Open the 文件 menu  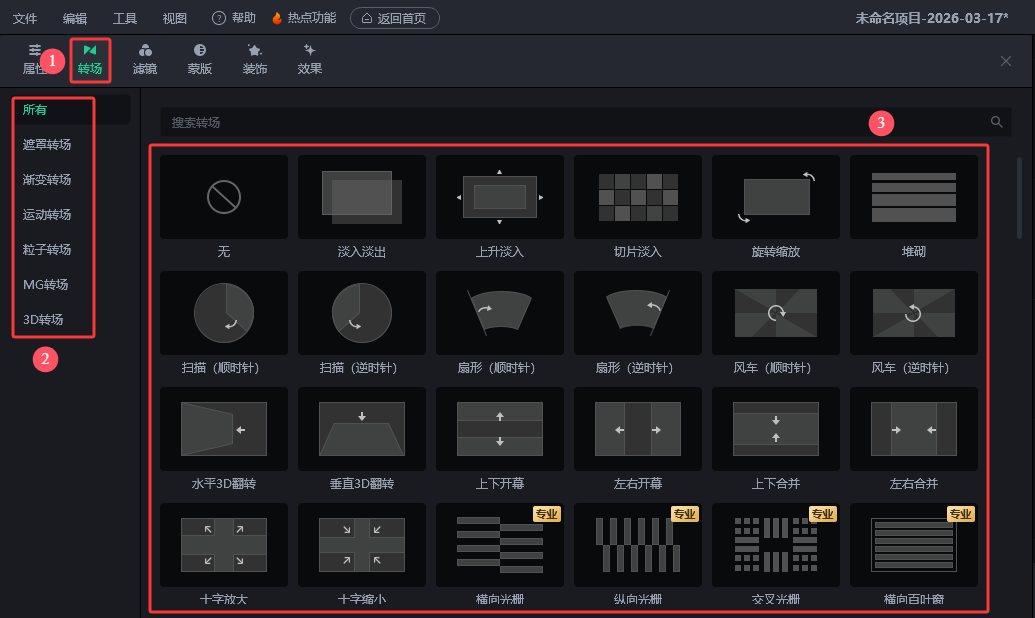point(25,18)
